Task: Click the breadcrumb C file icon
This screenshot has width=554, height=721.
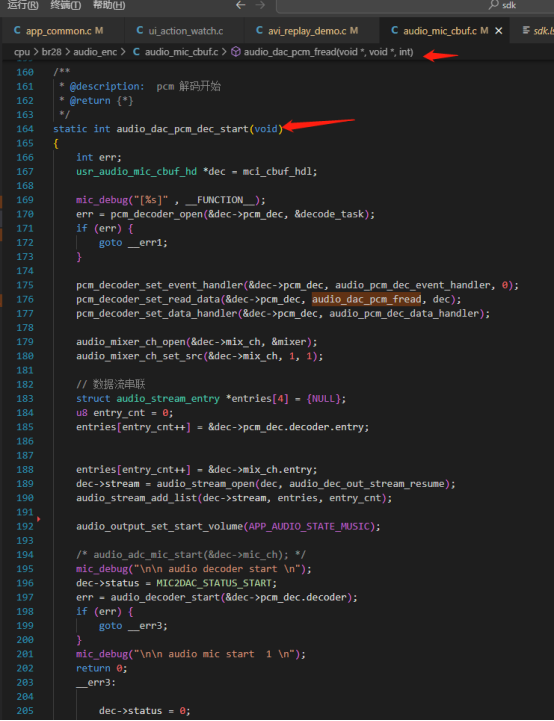Action: (137, 52)
